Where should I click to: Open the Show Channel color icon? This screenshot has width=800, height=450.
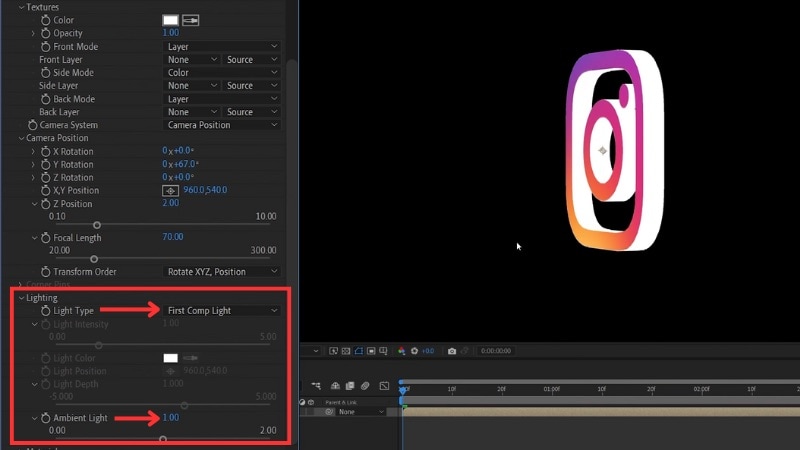click(x=402, y=351)
